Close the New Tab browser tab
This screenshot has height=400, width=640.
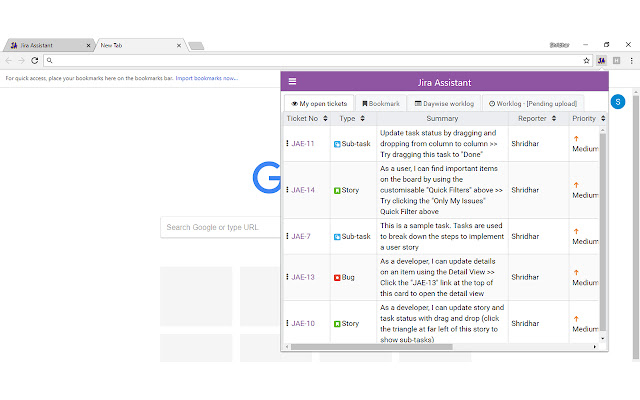point(179,46)
